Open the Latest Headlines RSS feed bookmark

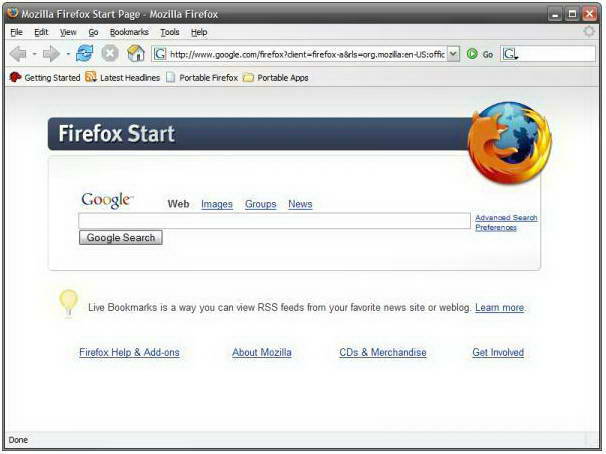(123, 77)
